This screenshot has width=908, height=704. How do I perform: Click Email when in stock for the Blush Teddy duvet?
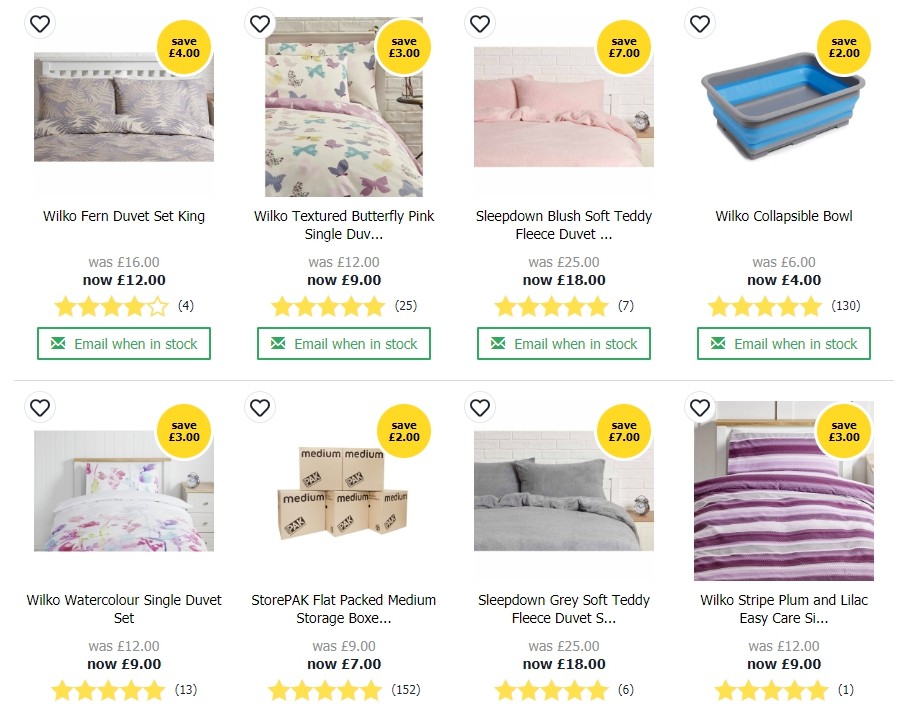click(x=563, y=343)
